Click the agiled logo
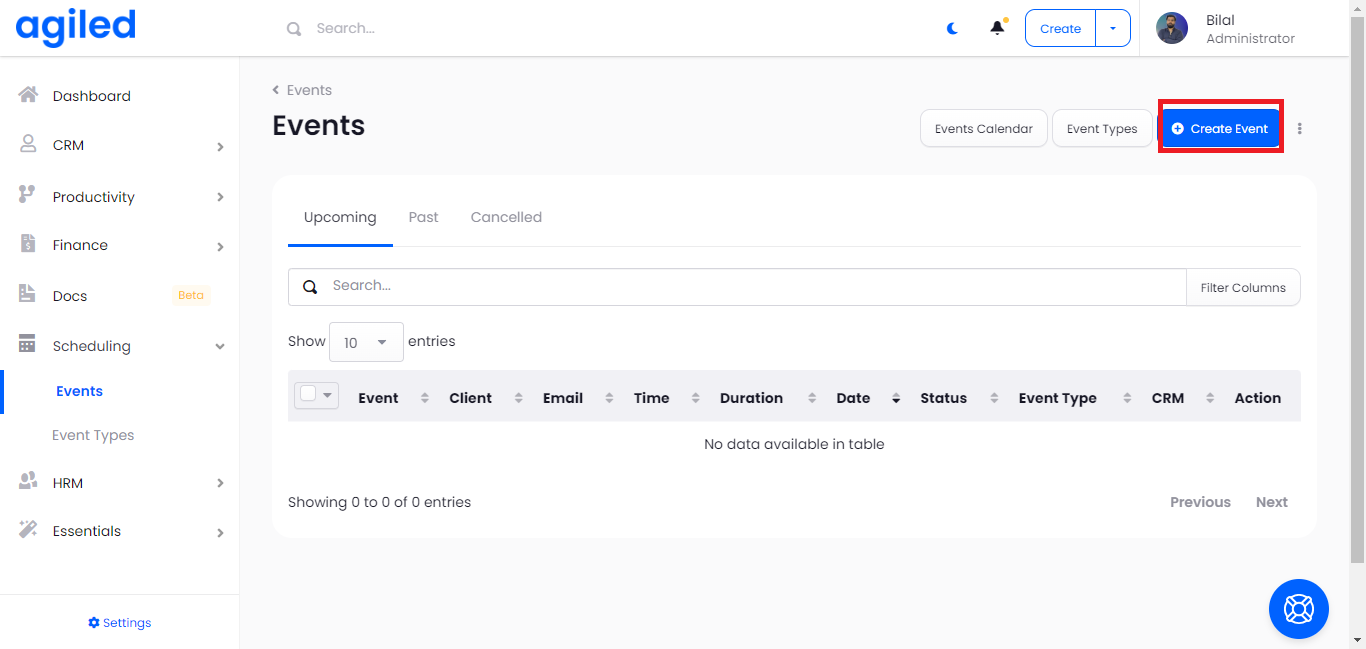 pyautogui.click(x=76, y=28)
